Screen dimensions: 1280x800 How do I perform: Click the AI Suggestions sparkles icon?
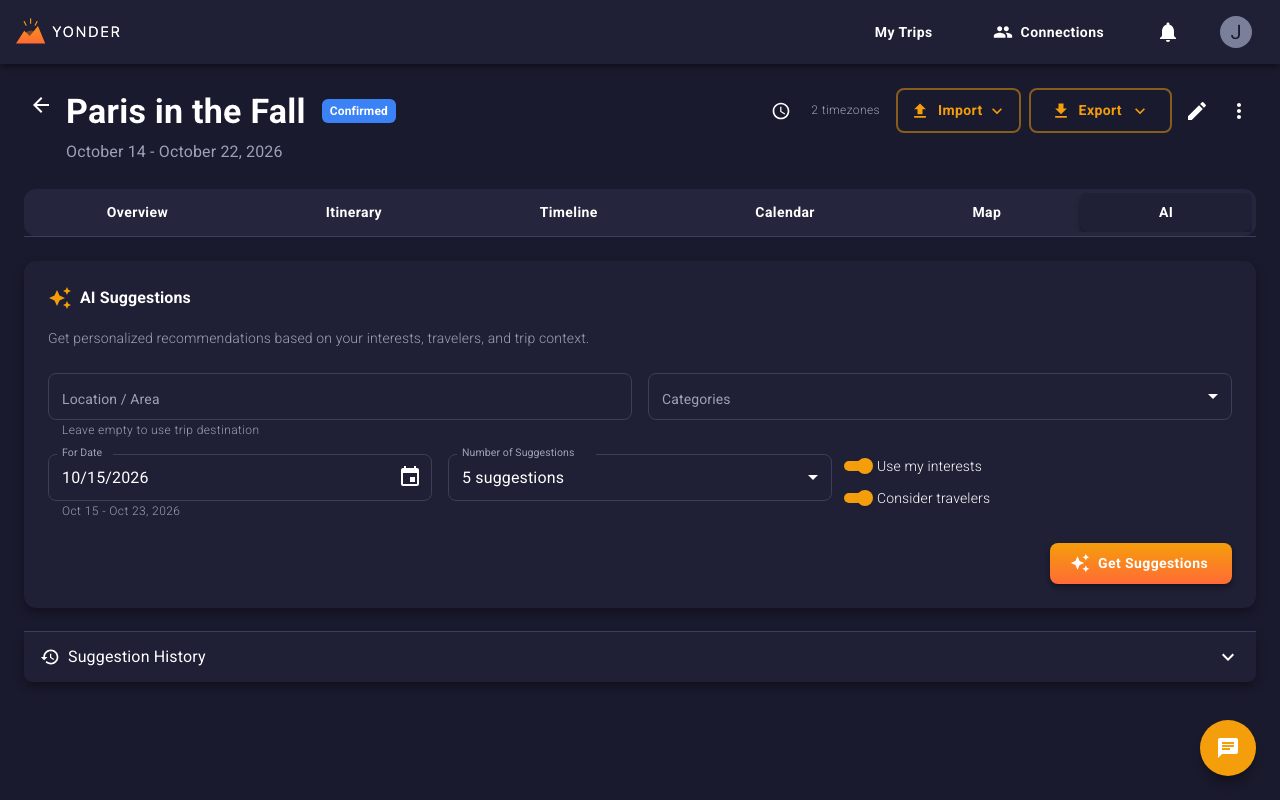coord(59,297)
